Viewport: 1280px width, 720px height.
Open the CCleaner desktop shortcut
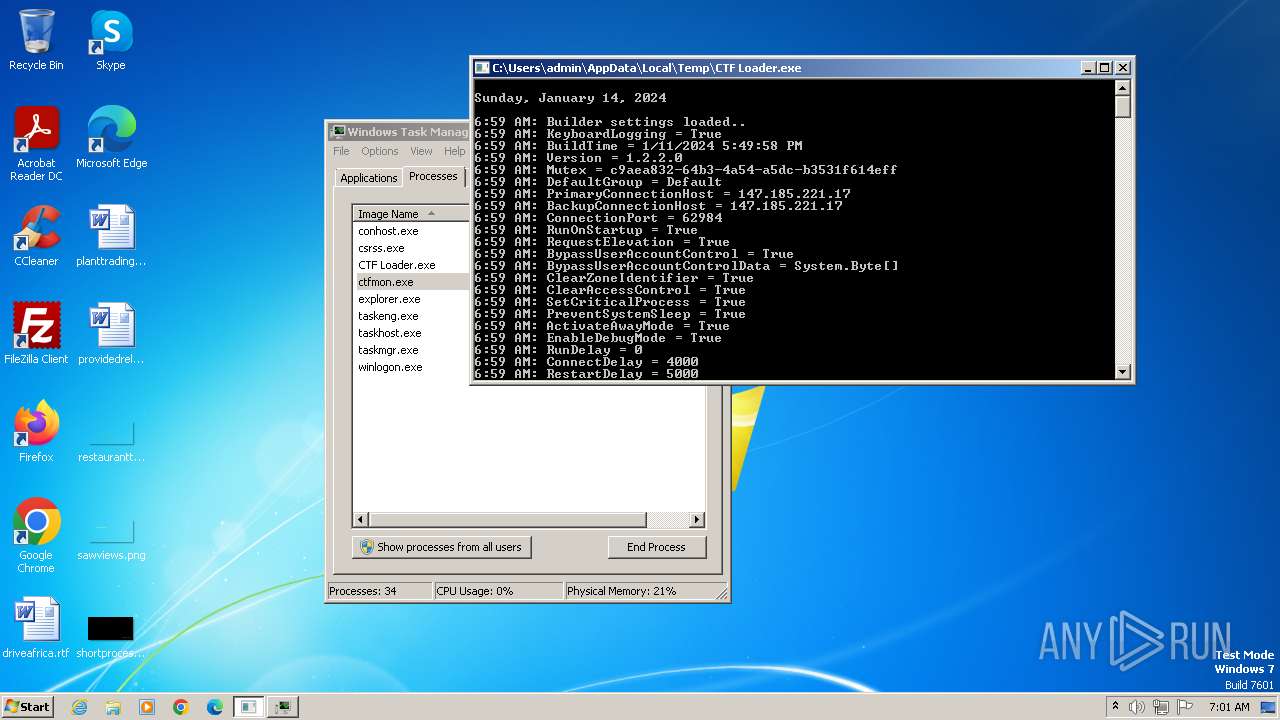pos(36,236)
